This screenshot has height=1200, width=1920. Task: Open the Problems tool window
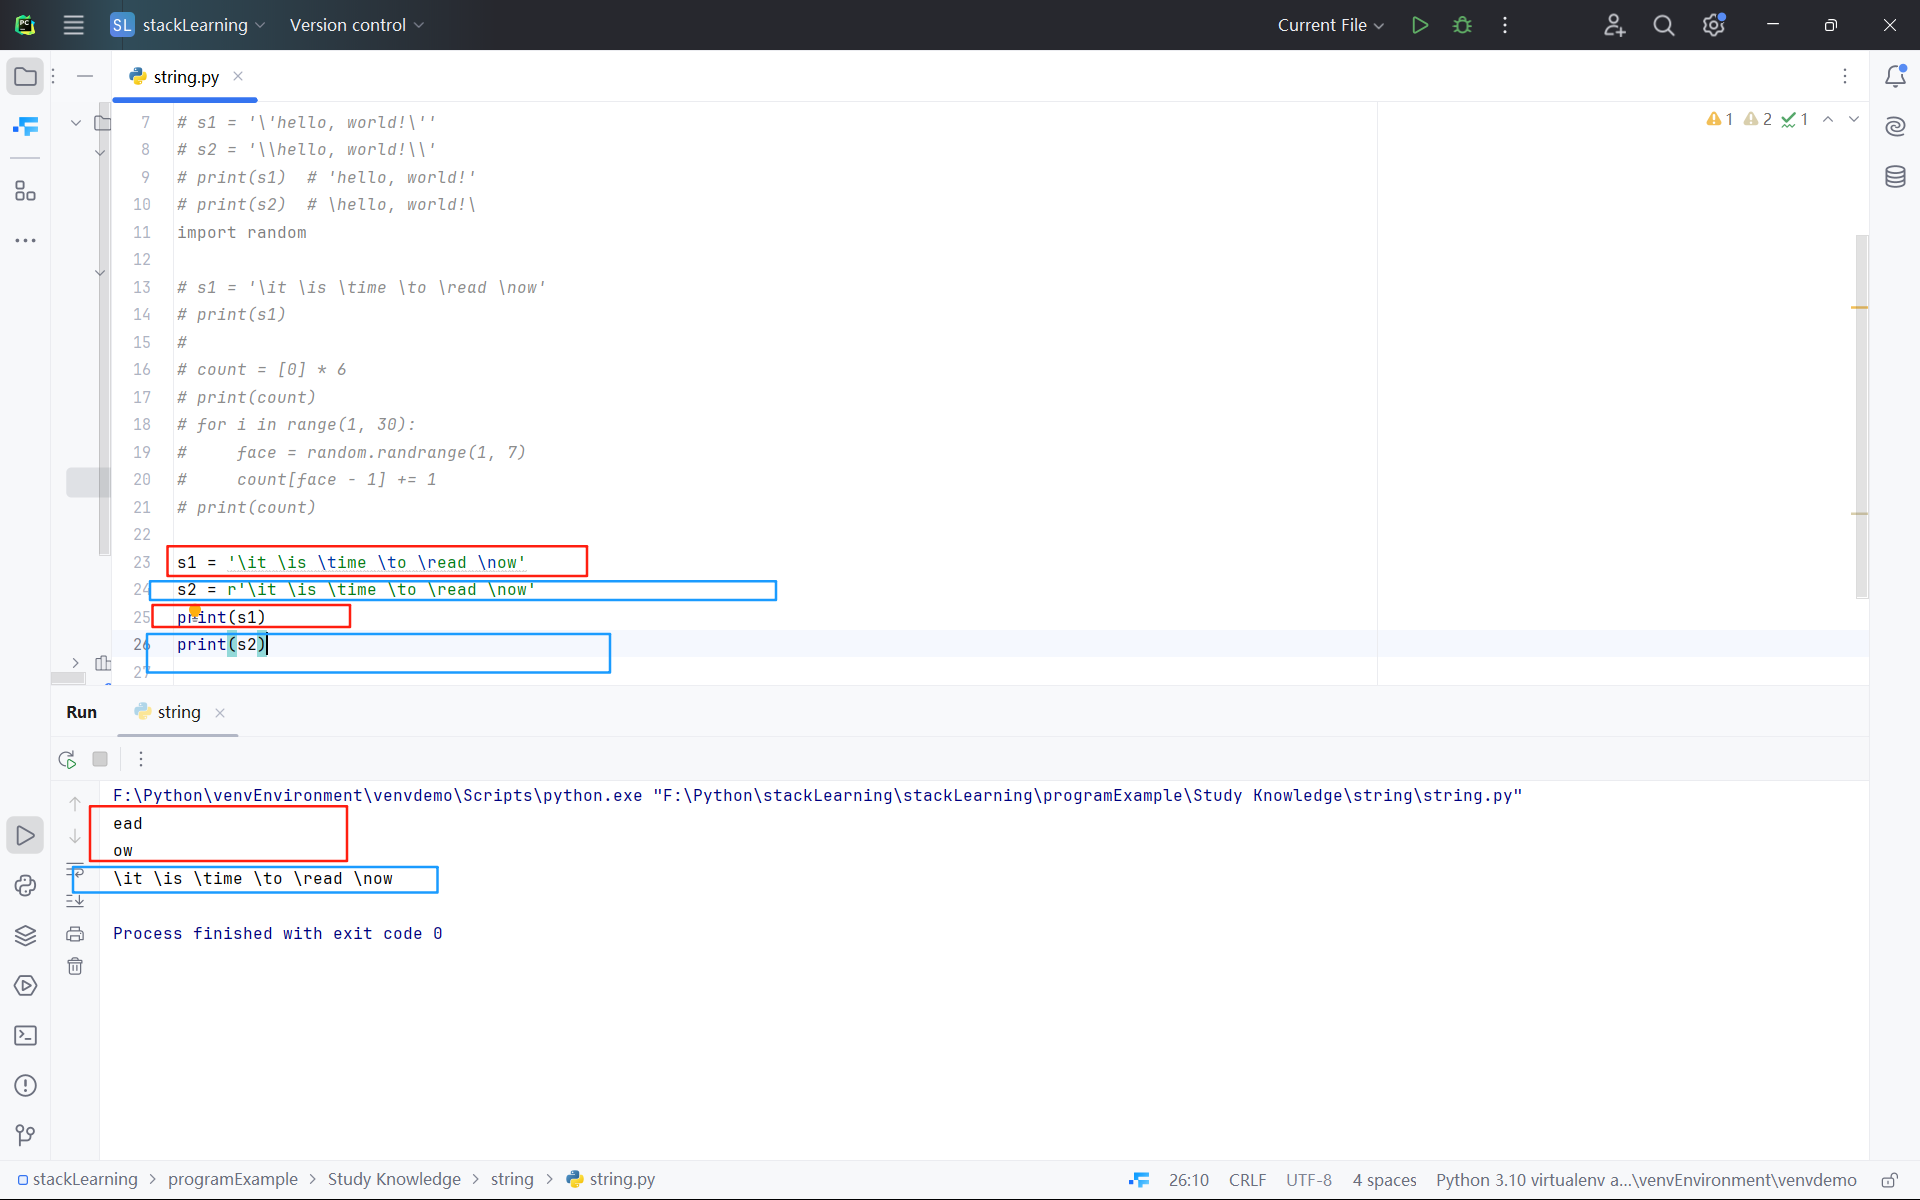coord(25,1085)
